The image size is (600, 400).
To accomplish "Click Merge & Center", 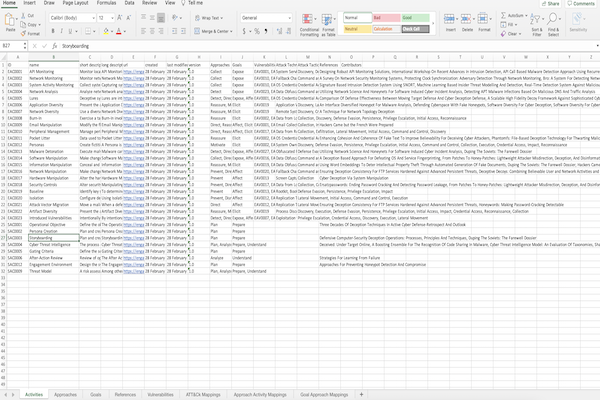I will pyautogui.click(x=214, y=31).
